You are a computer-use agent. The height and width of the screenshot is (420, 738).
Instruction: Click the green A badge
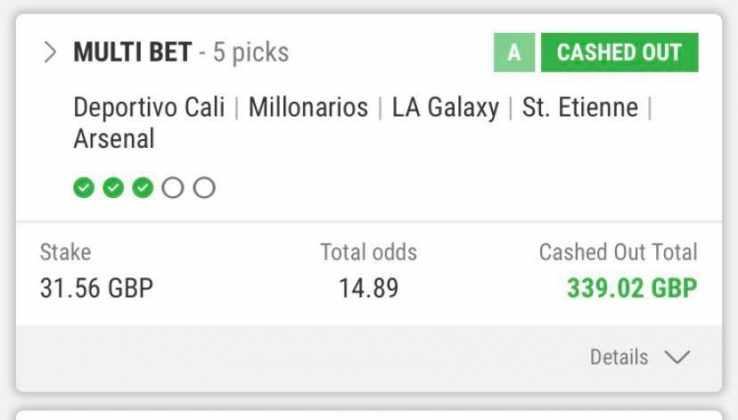coord(514,53)
